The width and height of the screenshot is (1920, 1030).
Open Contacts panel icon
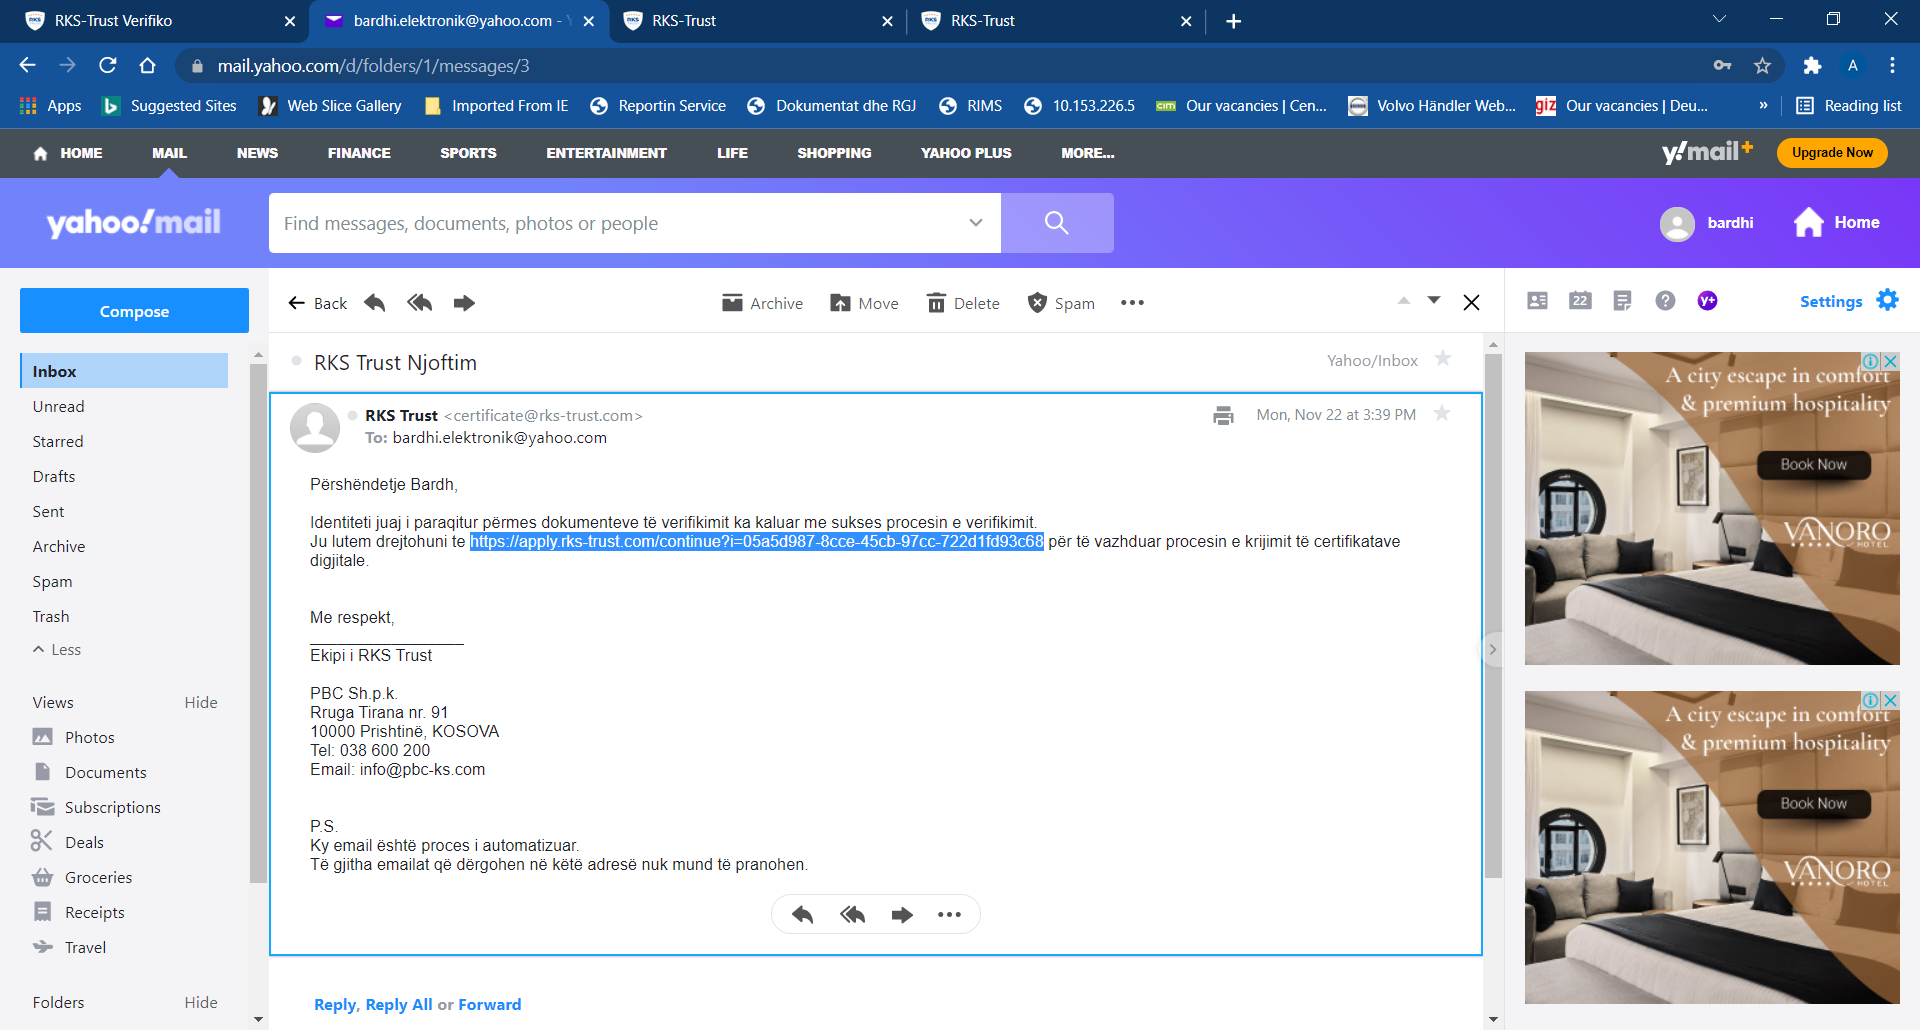click(x=1538, y=301)
